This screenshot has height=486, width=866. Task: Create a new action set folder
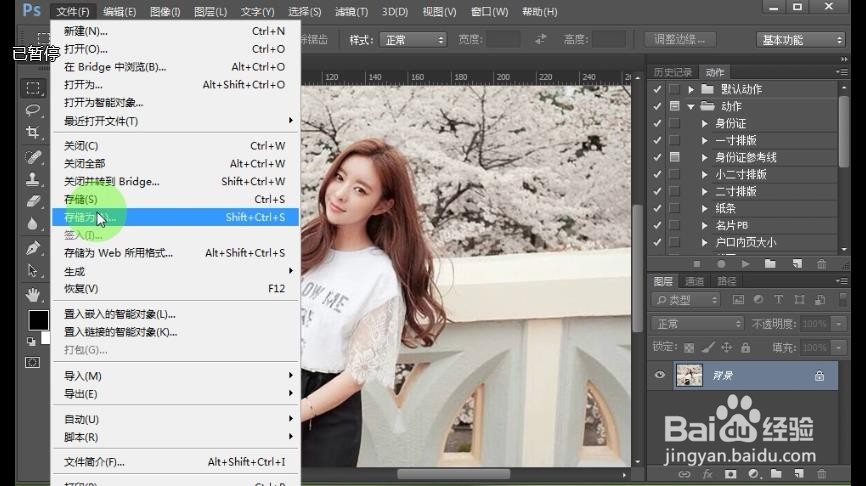coord(770,263)
